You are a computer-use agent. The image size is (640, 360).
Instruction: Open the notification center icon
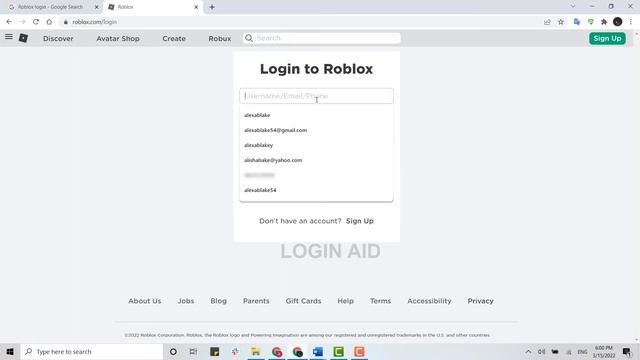[627, 351]
